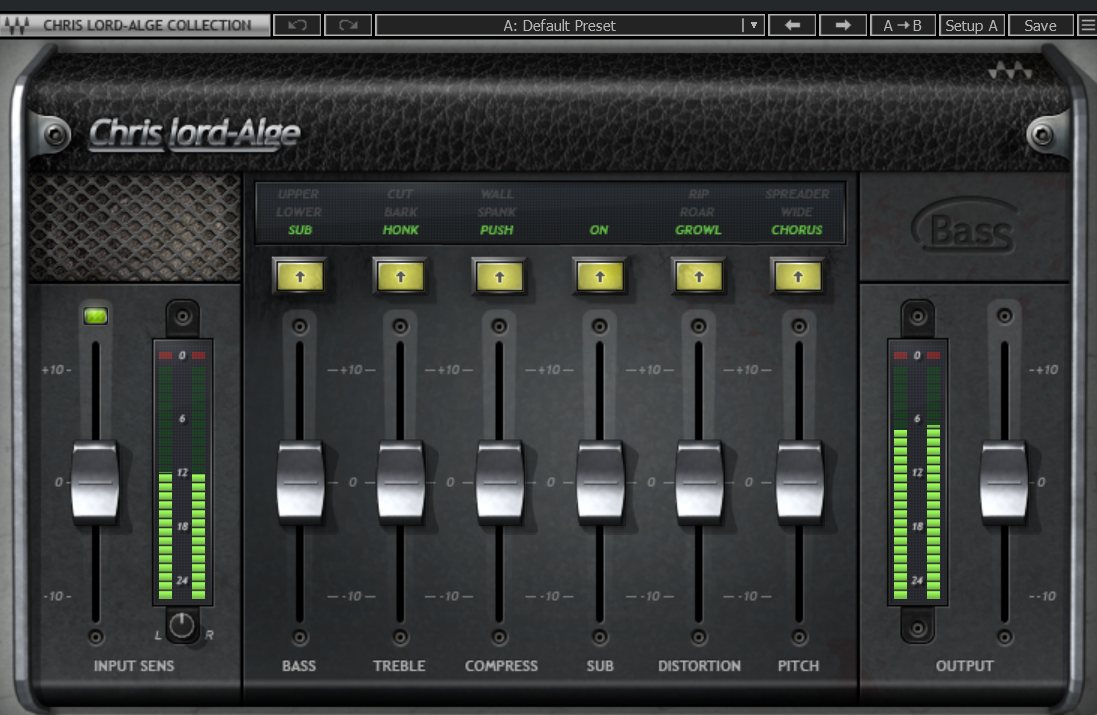Click the Output fader handle
The image size is (1097, 715).
point(1004,481)
